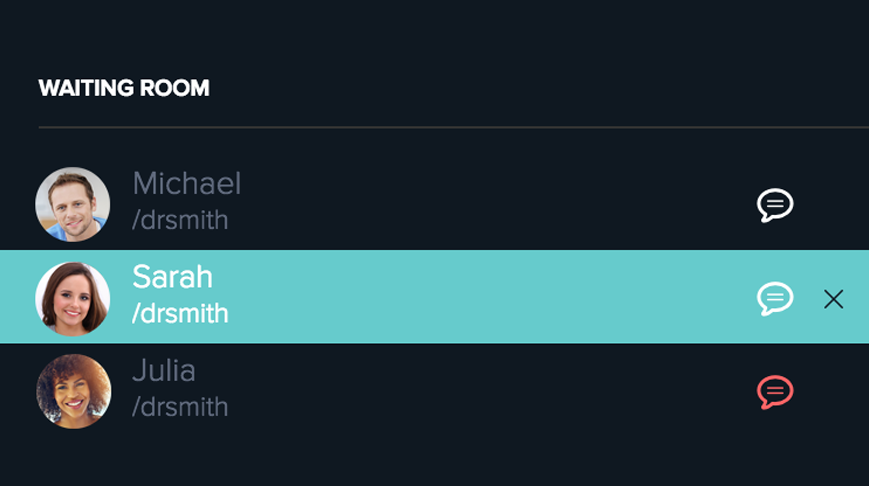The image size is (869, 486).
Task: Select the name Michael in the list
Action: coord(187,184)
